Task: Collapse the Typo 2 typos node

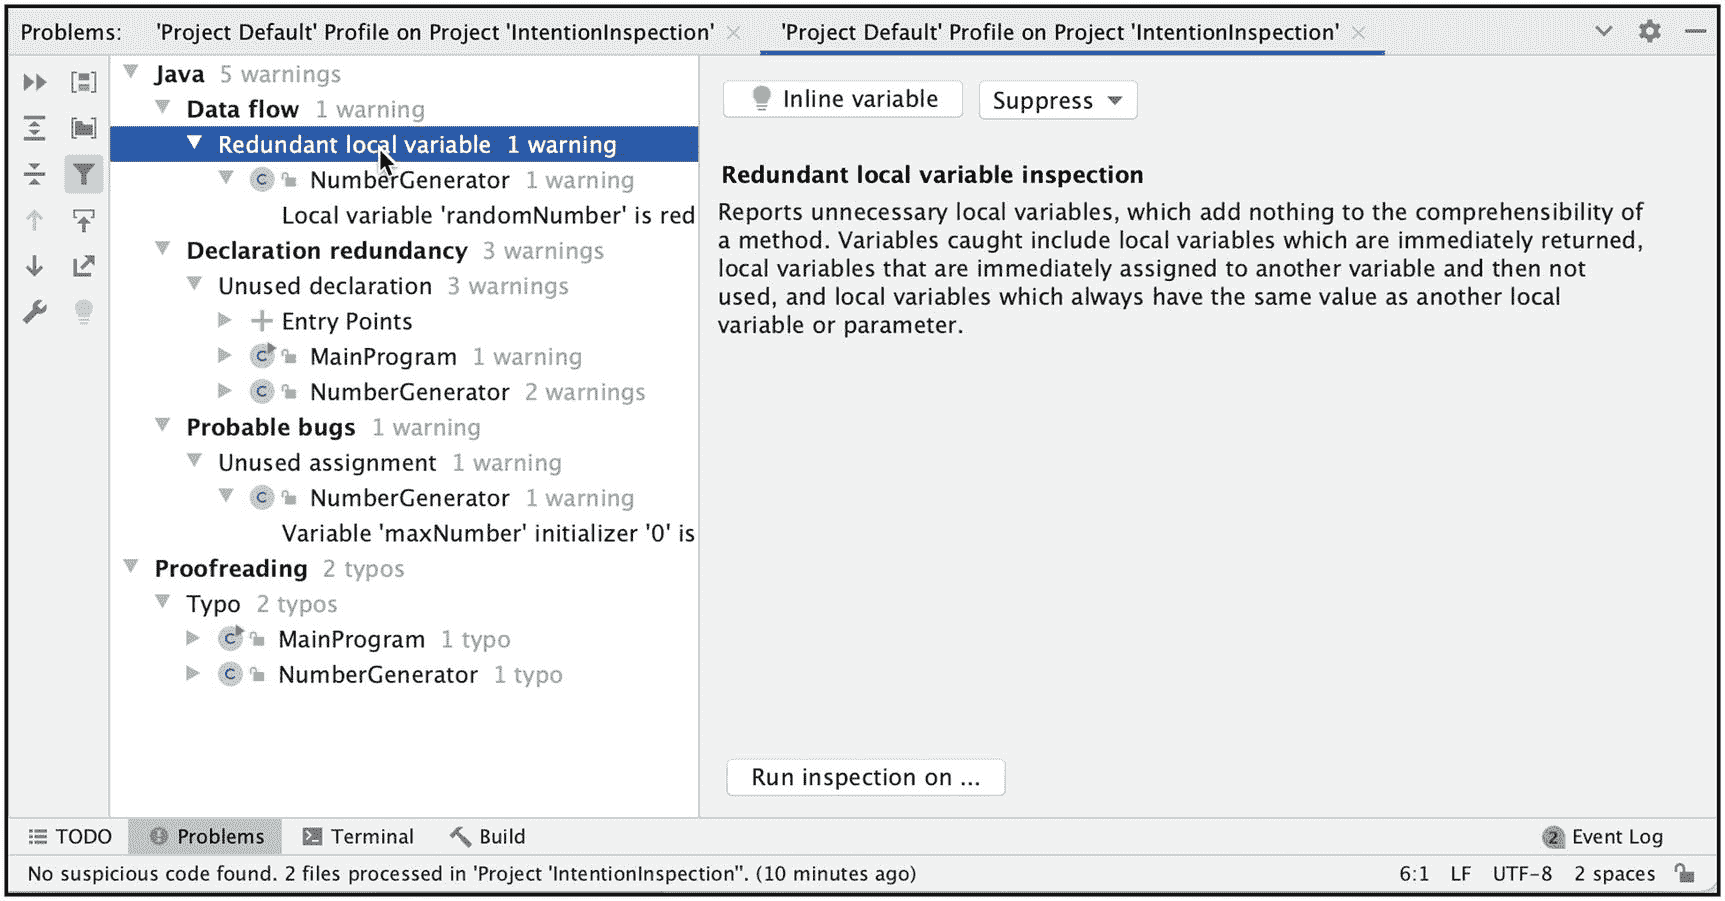Action: [163, 602]
